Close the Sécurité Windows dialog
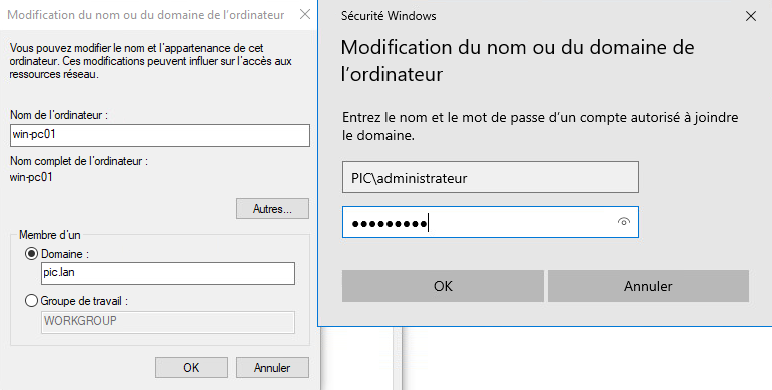The width and height of the screenshot is (772, 390). [x=750, y=16]
